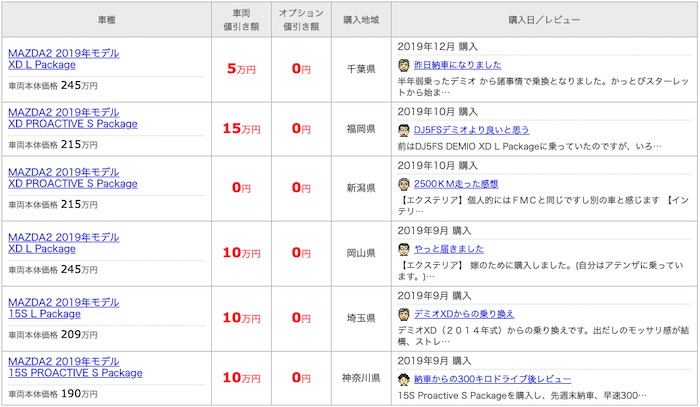Click the 10万円 discount in 岡山県 row
Screen dimensions: 700x407
click(x=242, y=253)
